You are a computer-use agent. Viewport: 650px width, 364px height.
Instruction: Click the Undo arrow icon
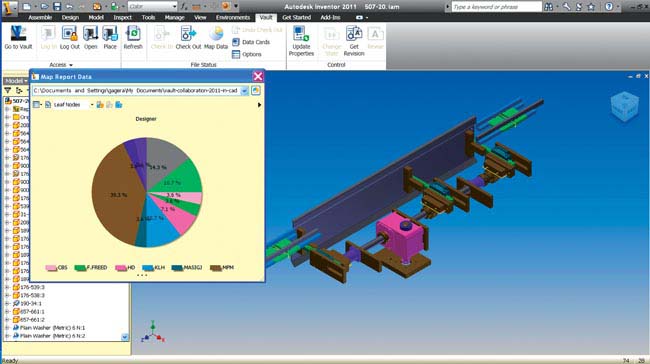coord(69,6)
